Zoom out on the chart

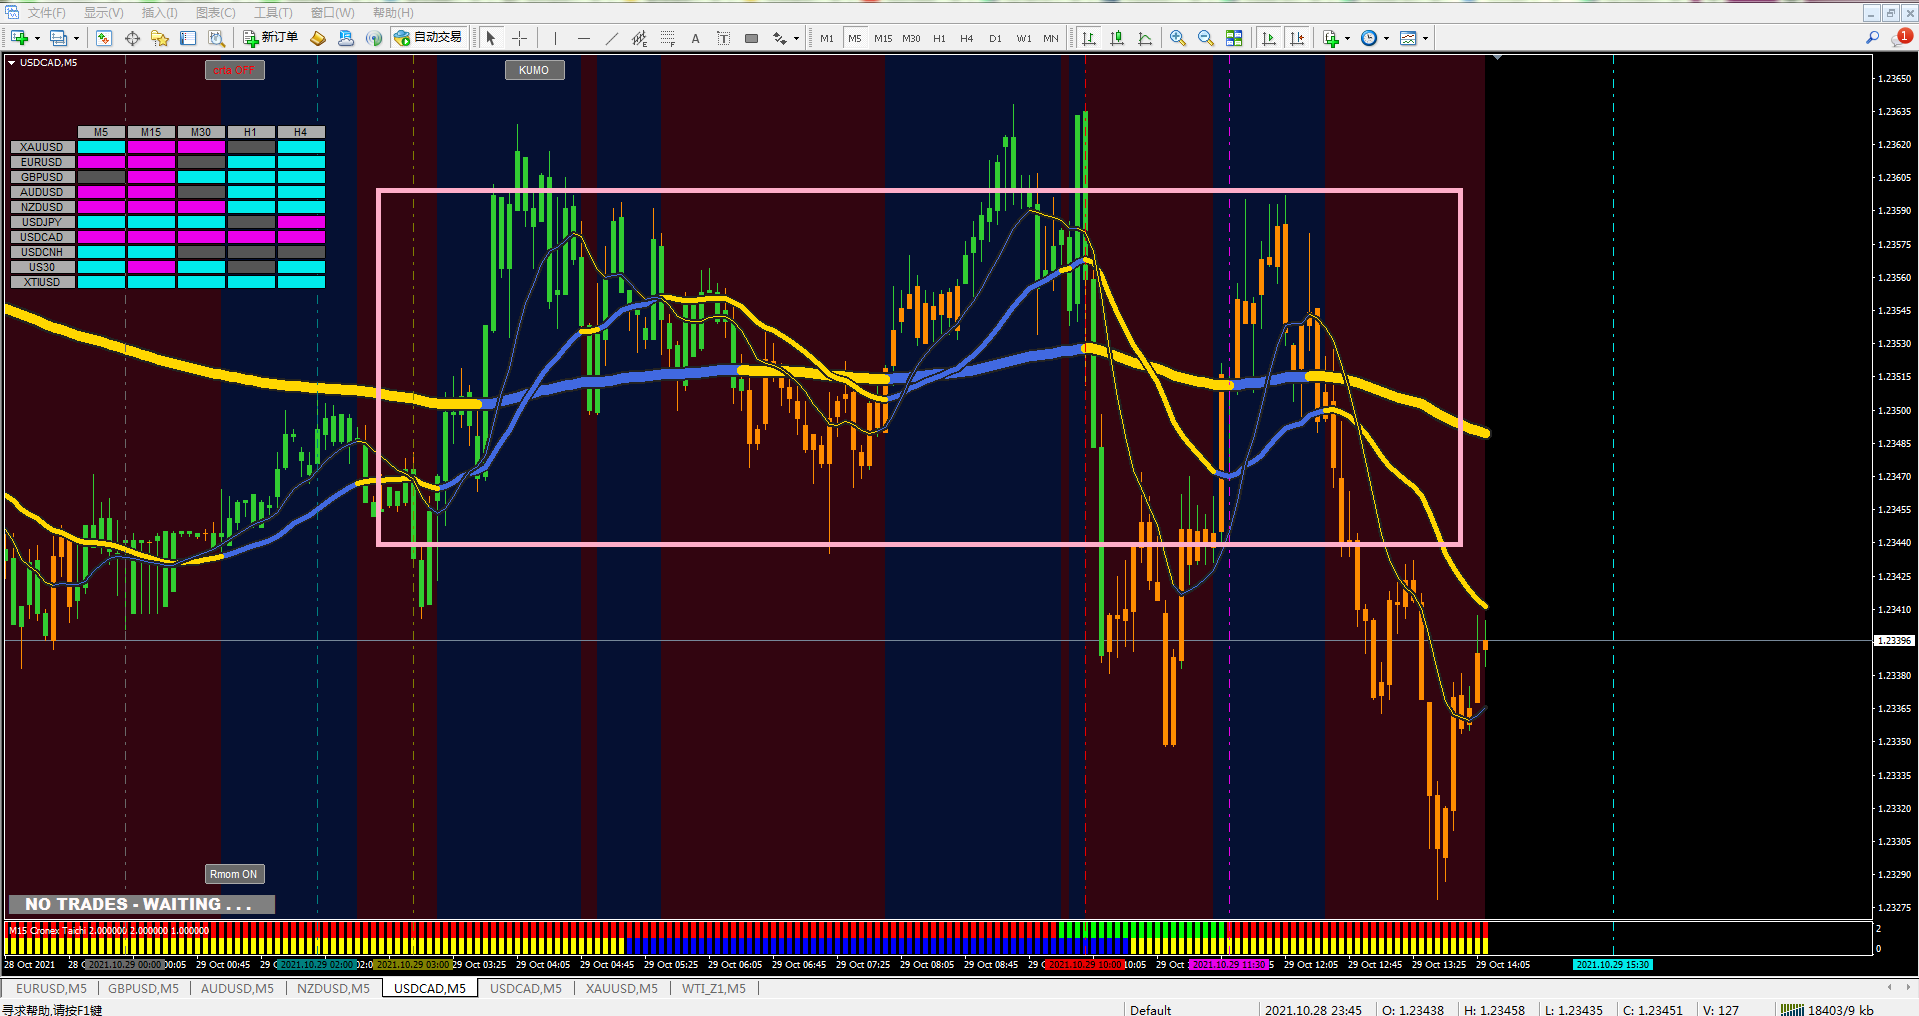pos(1206,38)
